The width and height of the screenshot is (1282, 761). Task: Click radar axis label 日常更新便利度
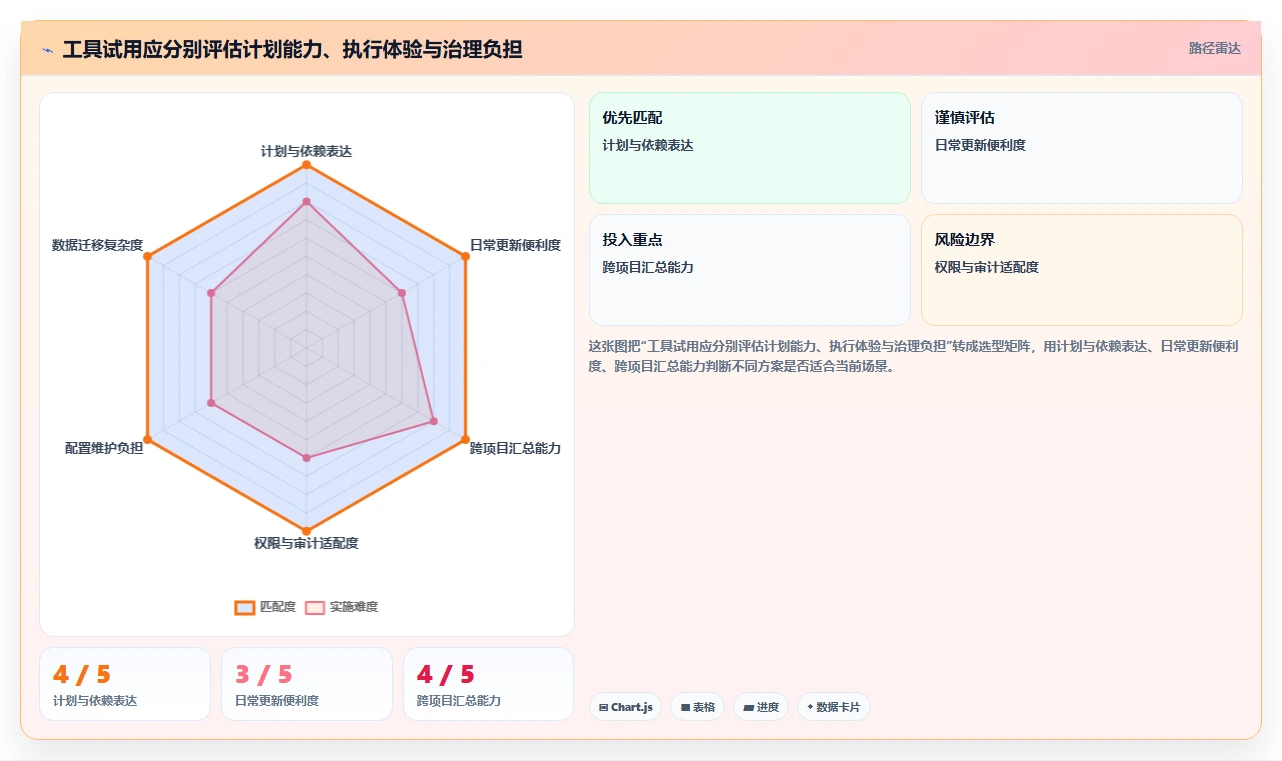point(515,245)
